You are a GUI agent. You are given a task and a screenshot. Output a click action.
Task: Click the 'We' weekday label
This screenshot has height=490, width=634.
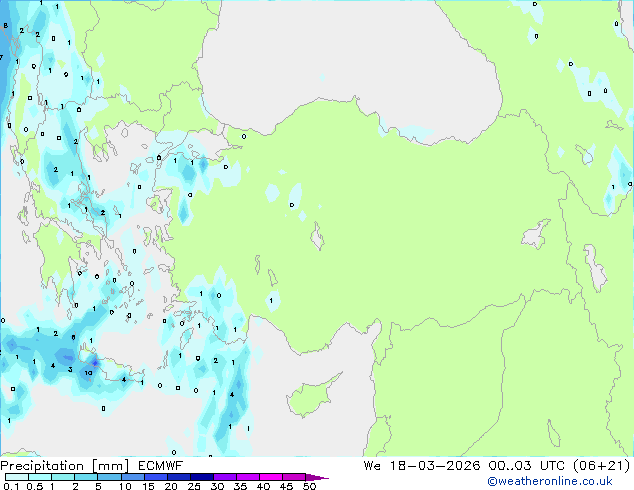pos(372,466)
